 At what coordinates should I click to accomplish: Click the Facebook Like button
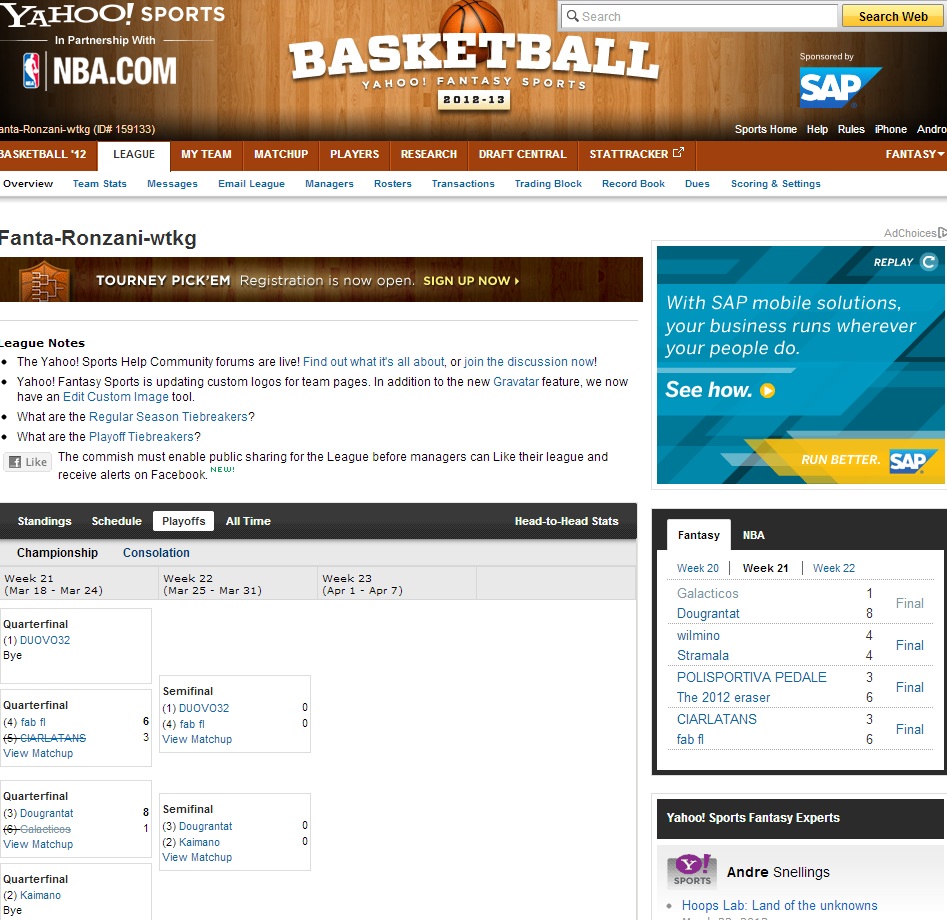[27, 462]
